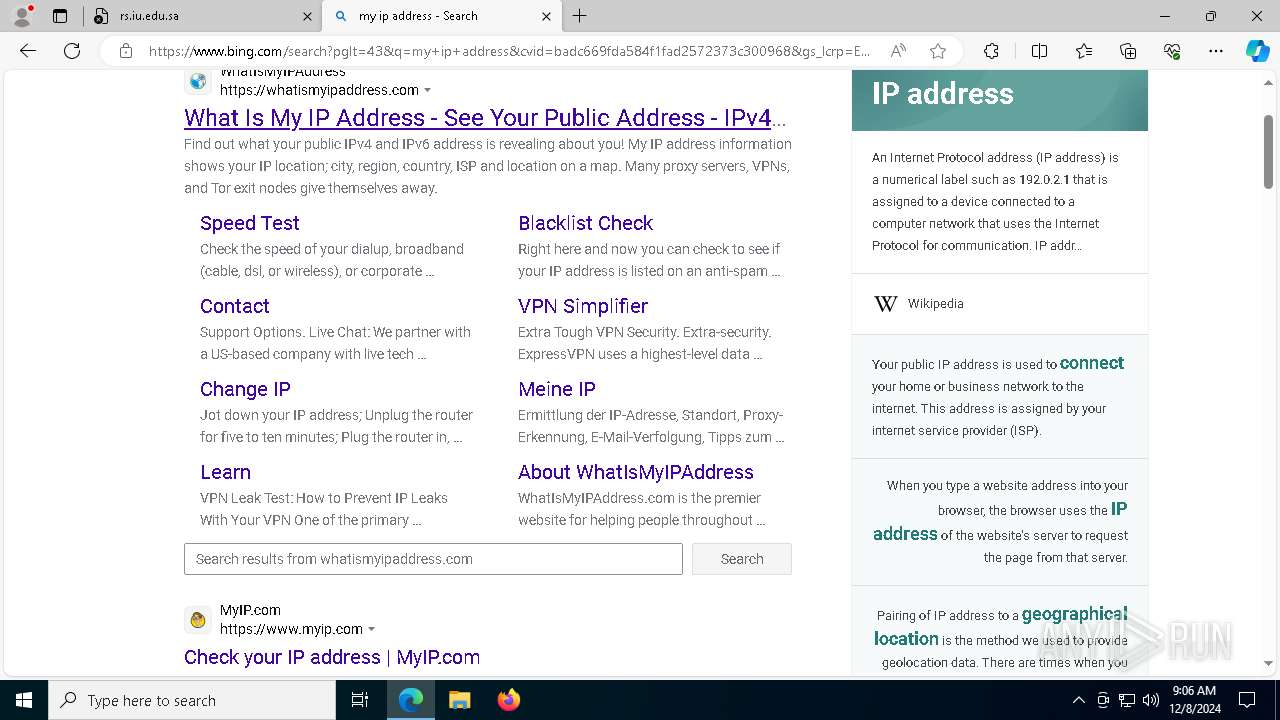Expand whatismyipaddress.com URL dropdown arrow
Viewport: 1280px width, 720px height.
(428, 90)
